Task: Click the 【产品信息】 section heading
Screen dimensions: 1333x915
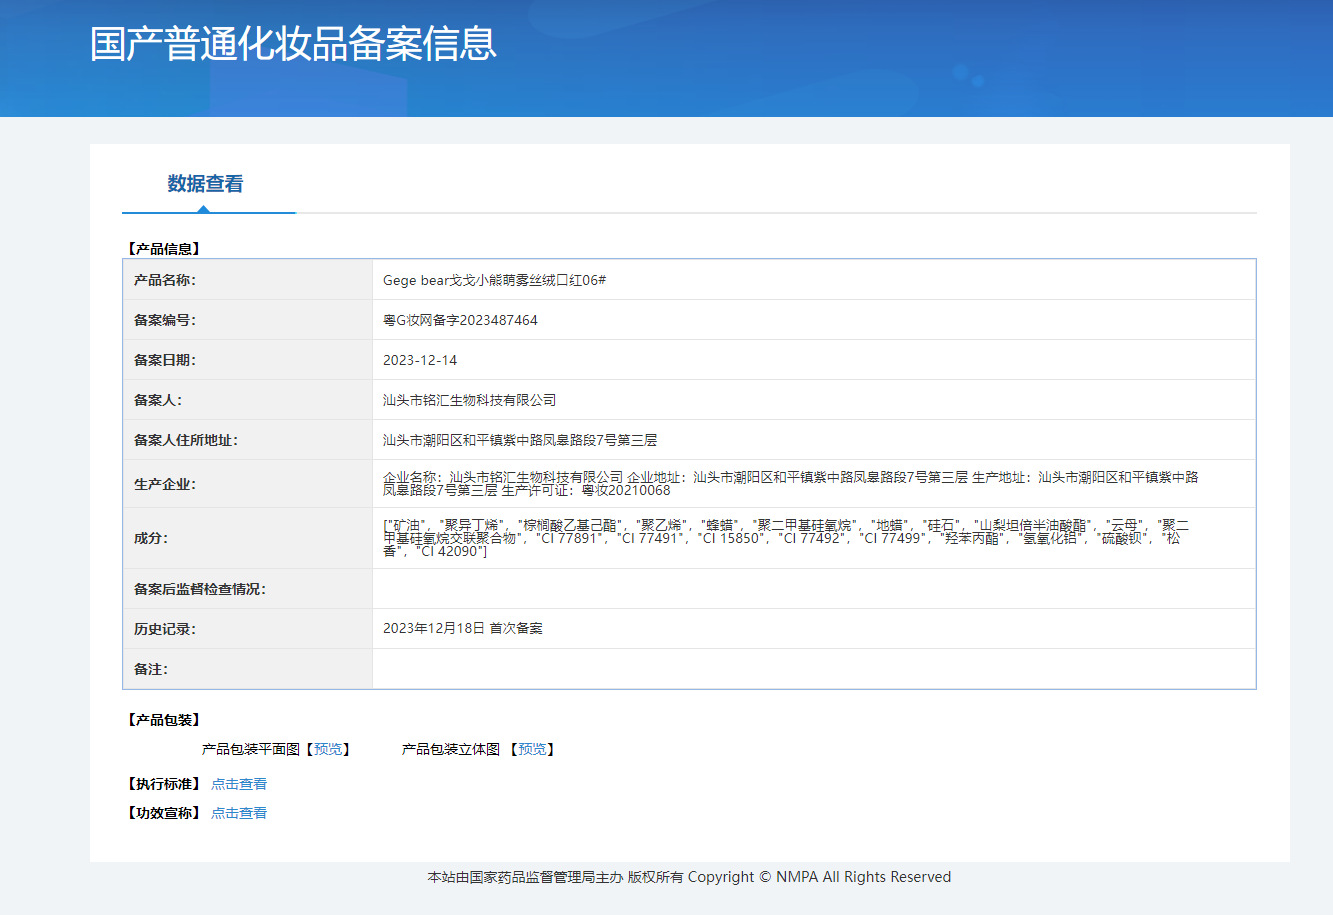Action: tap(163, 249)
